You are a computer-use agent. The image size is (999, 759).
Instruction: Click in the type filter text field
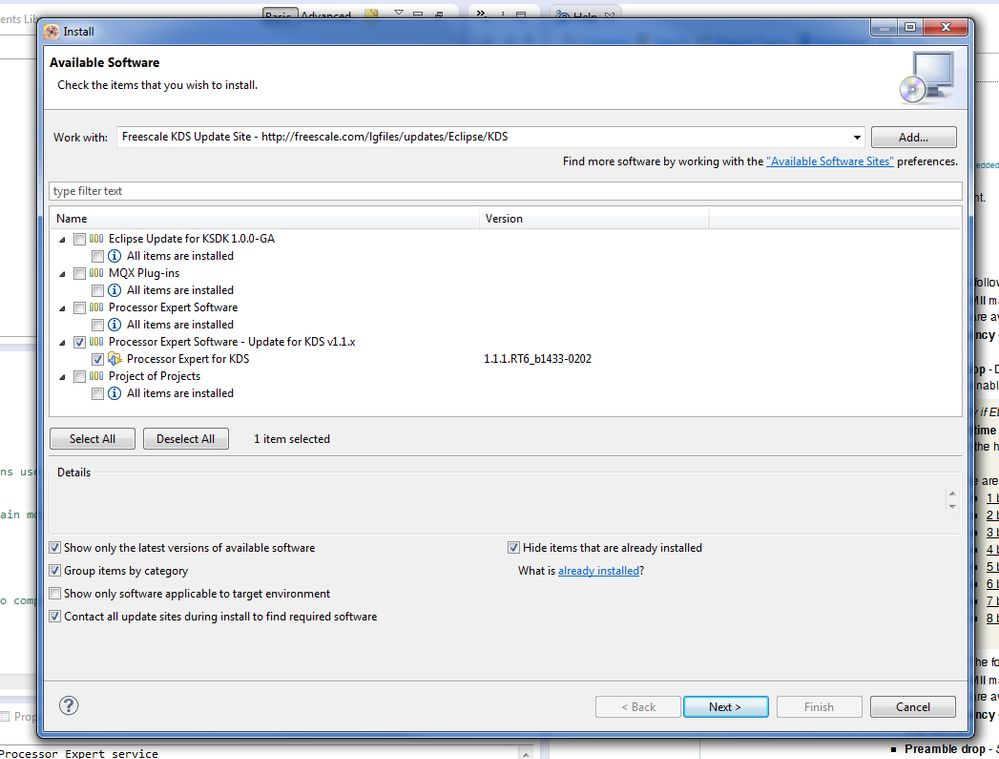(505, 191)
